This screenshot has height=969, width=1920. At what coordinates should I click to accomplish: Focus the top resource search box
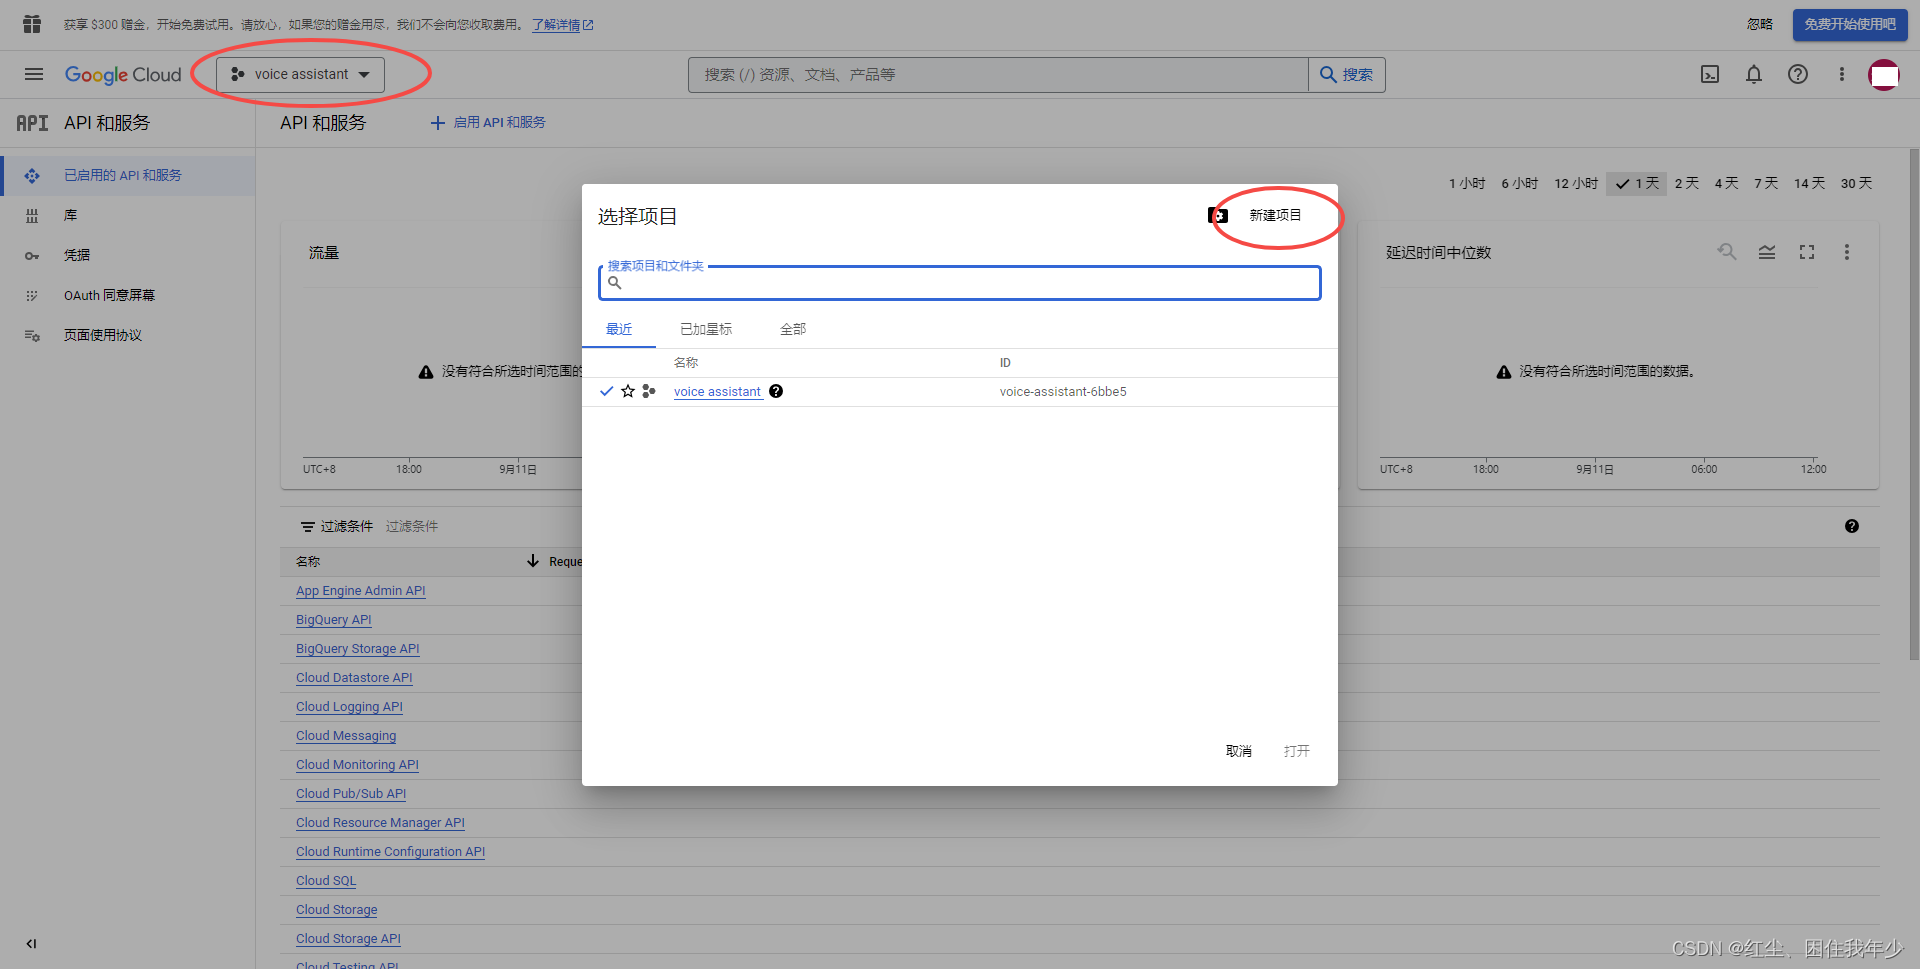pyautogui.click(x=998, y=75)
